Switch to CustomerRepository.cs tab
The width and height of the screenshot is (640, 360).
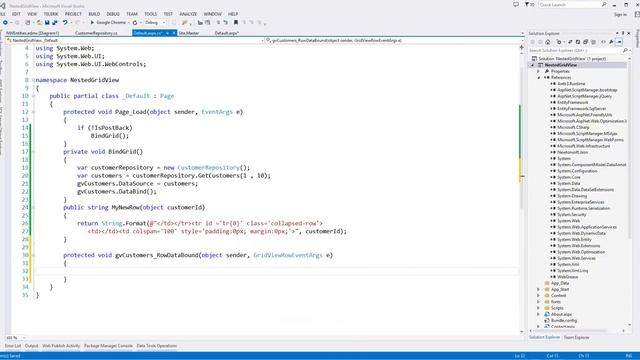pyautogui.click(x=96, y=33)
